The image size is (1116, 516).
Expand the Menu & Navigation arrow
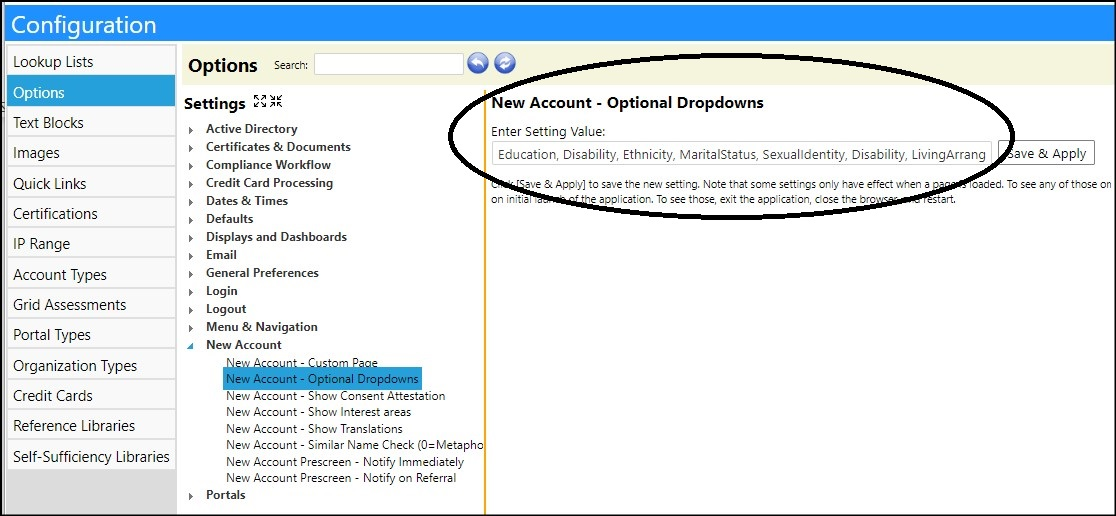tap(191, 328)
